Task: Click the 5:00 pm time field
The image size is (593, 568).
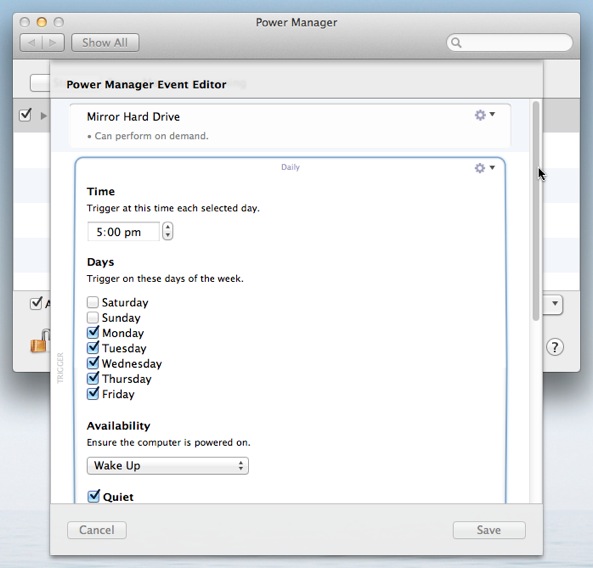Action: [123, 231]
